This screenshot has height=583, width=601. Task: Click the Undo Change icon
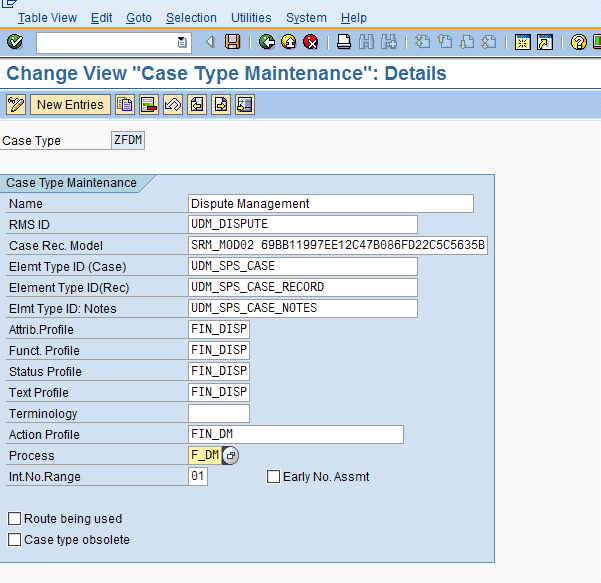(173, 105)
